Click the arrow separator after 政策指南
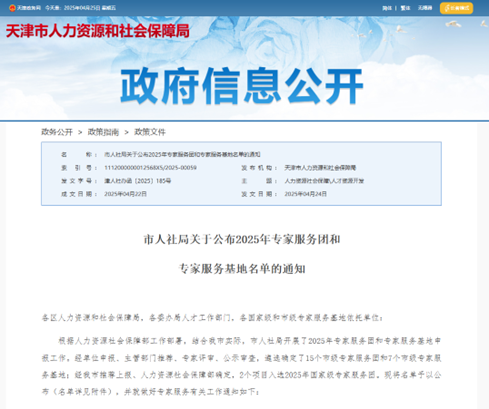This screenshot has height=409, width=489. (126, 132)
